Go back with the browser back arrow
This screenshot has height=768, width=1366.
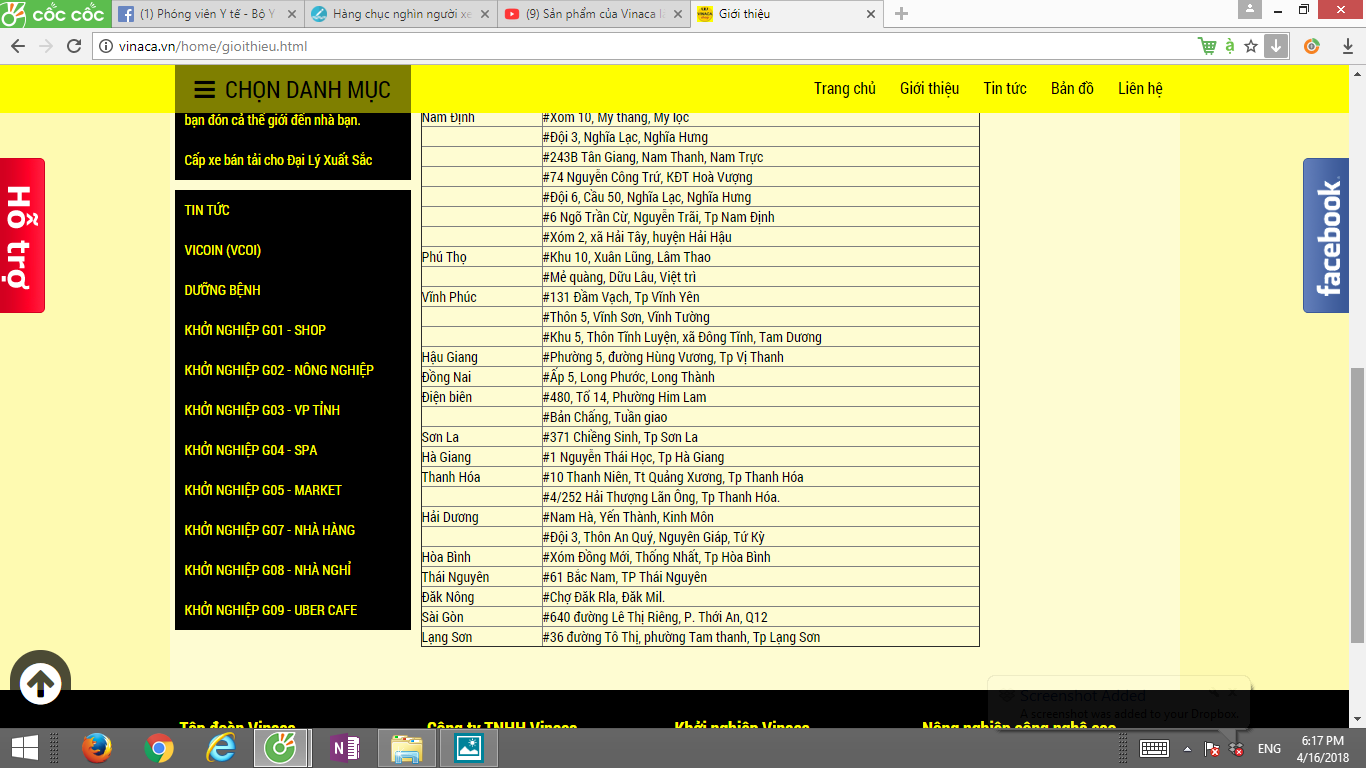click(18, 46)
